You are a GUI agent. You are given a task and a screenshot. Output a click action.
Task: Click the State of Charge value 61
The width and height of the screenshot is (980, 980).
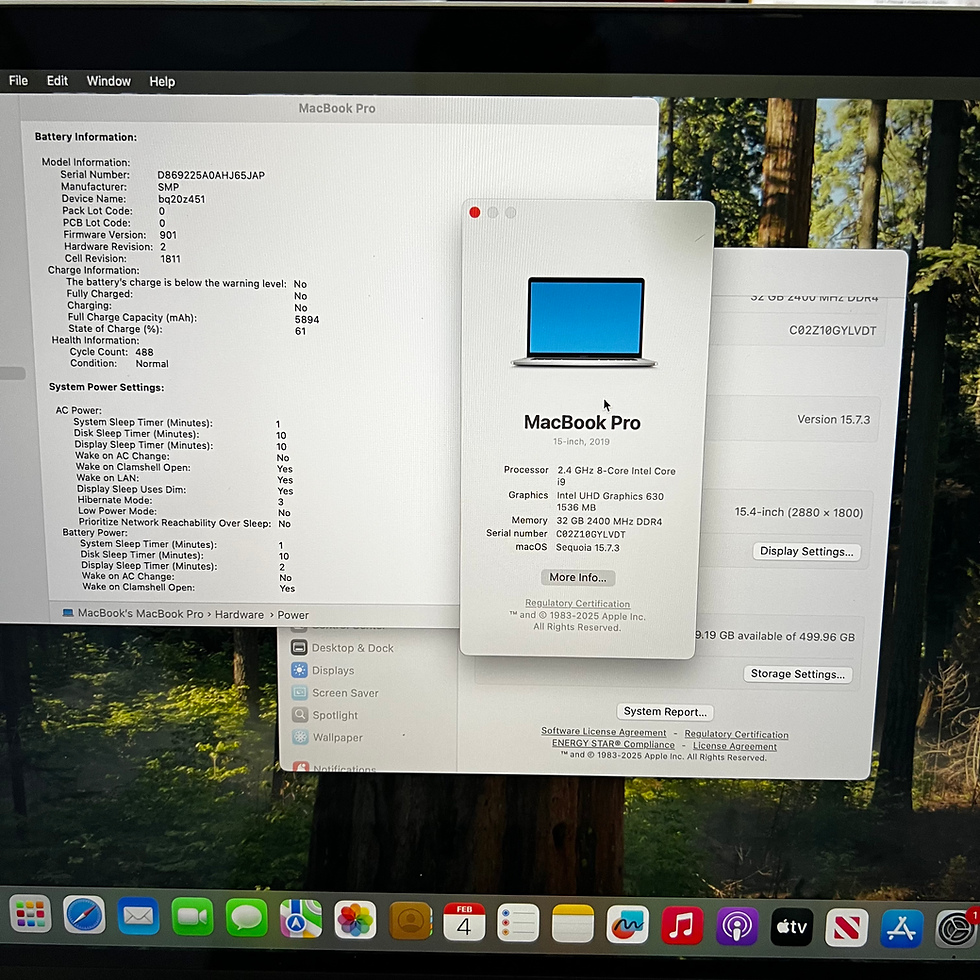pos(301,331)
